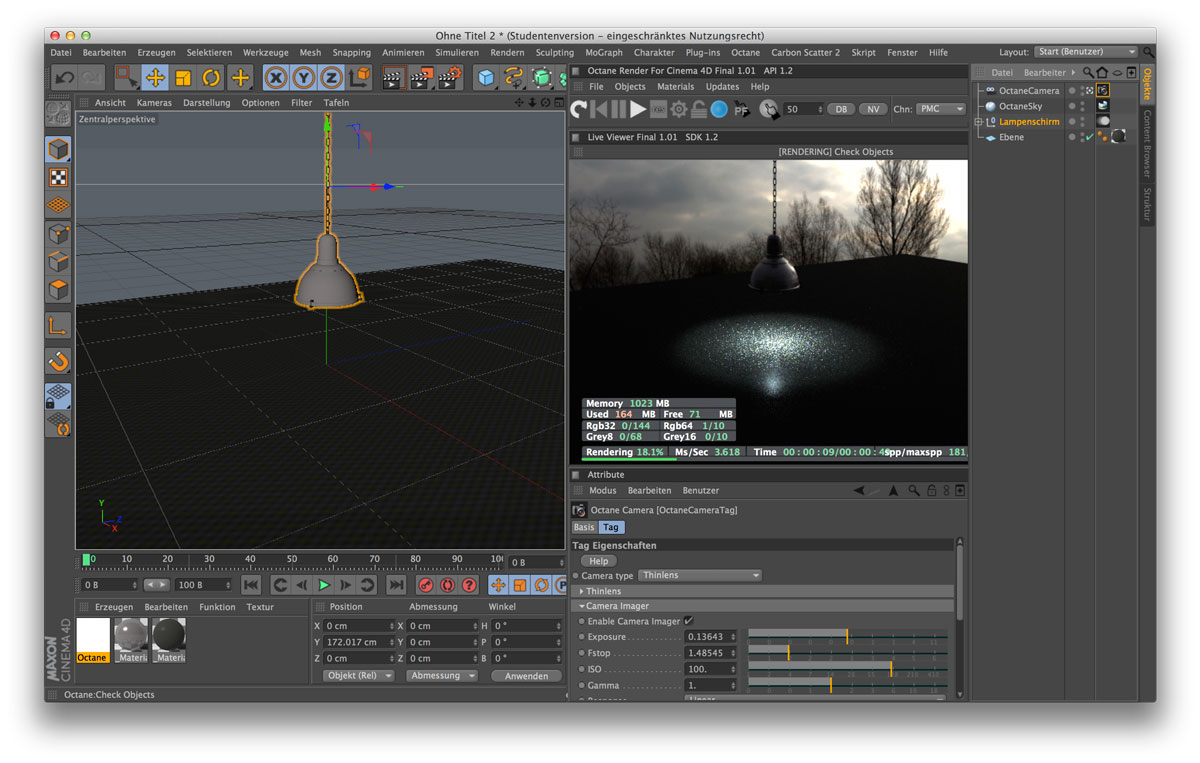Open the Chn PMC channel dropdown
The width and height of the screenshot is (1200, 763).
(940, 109)
